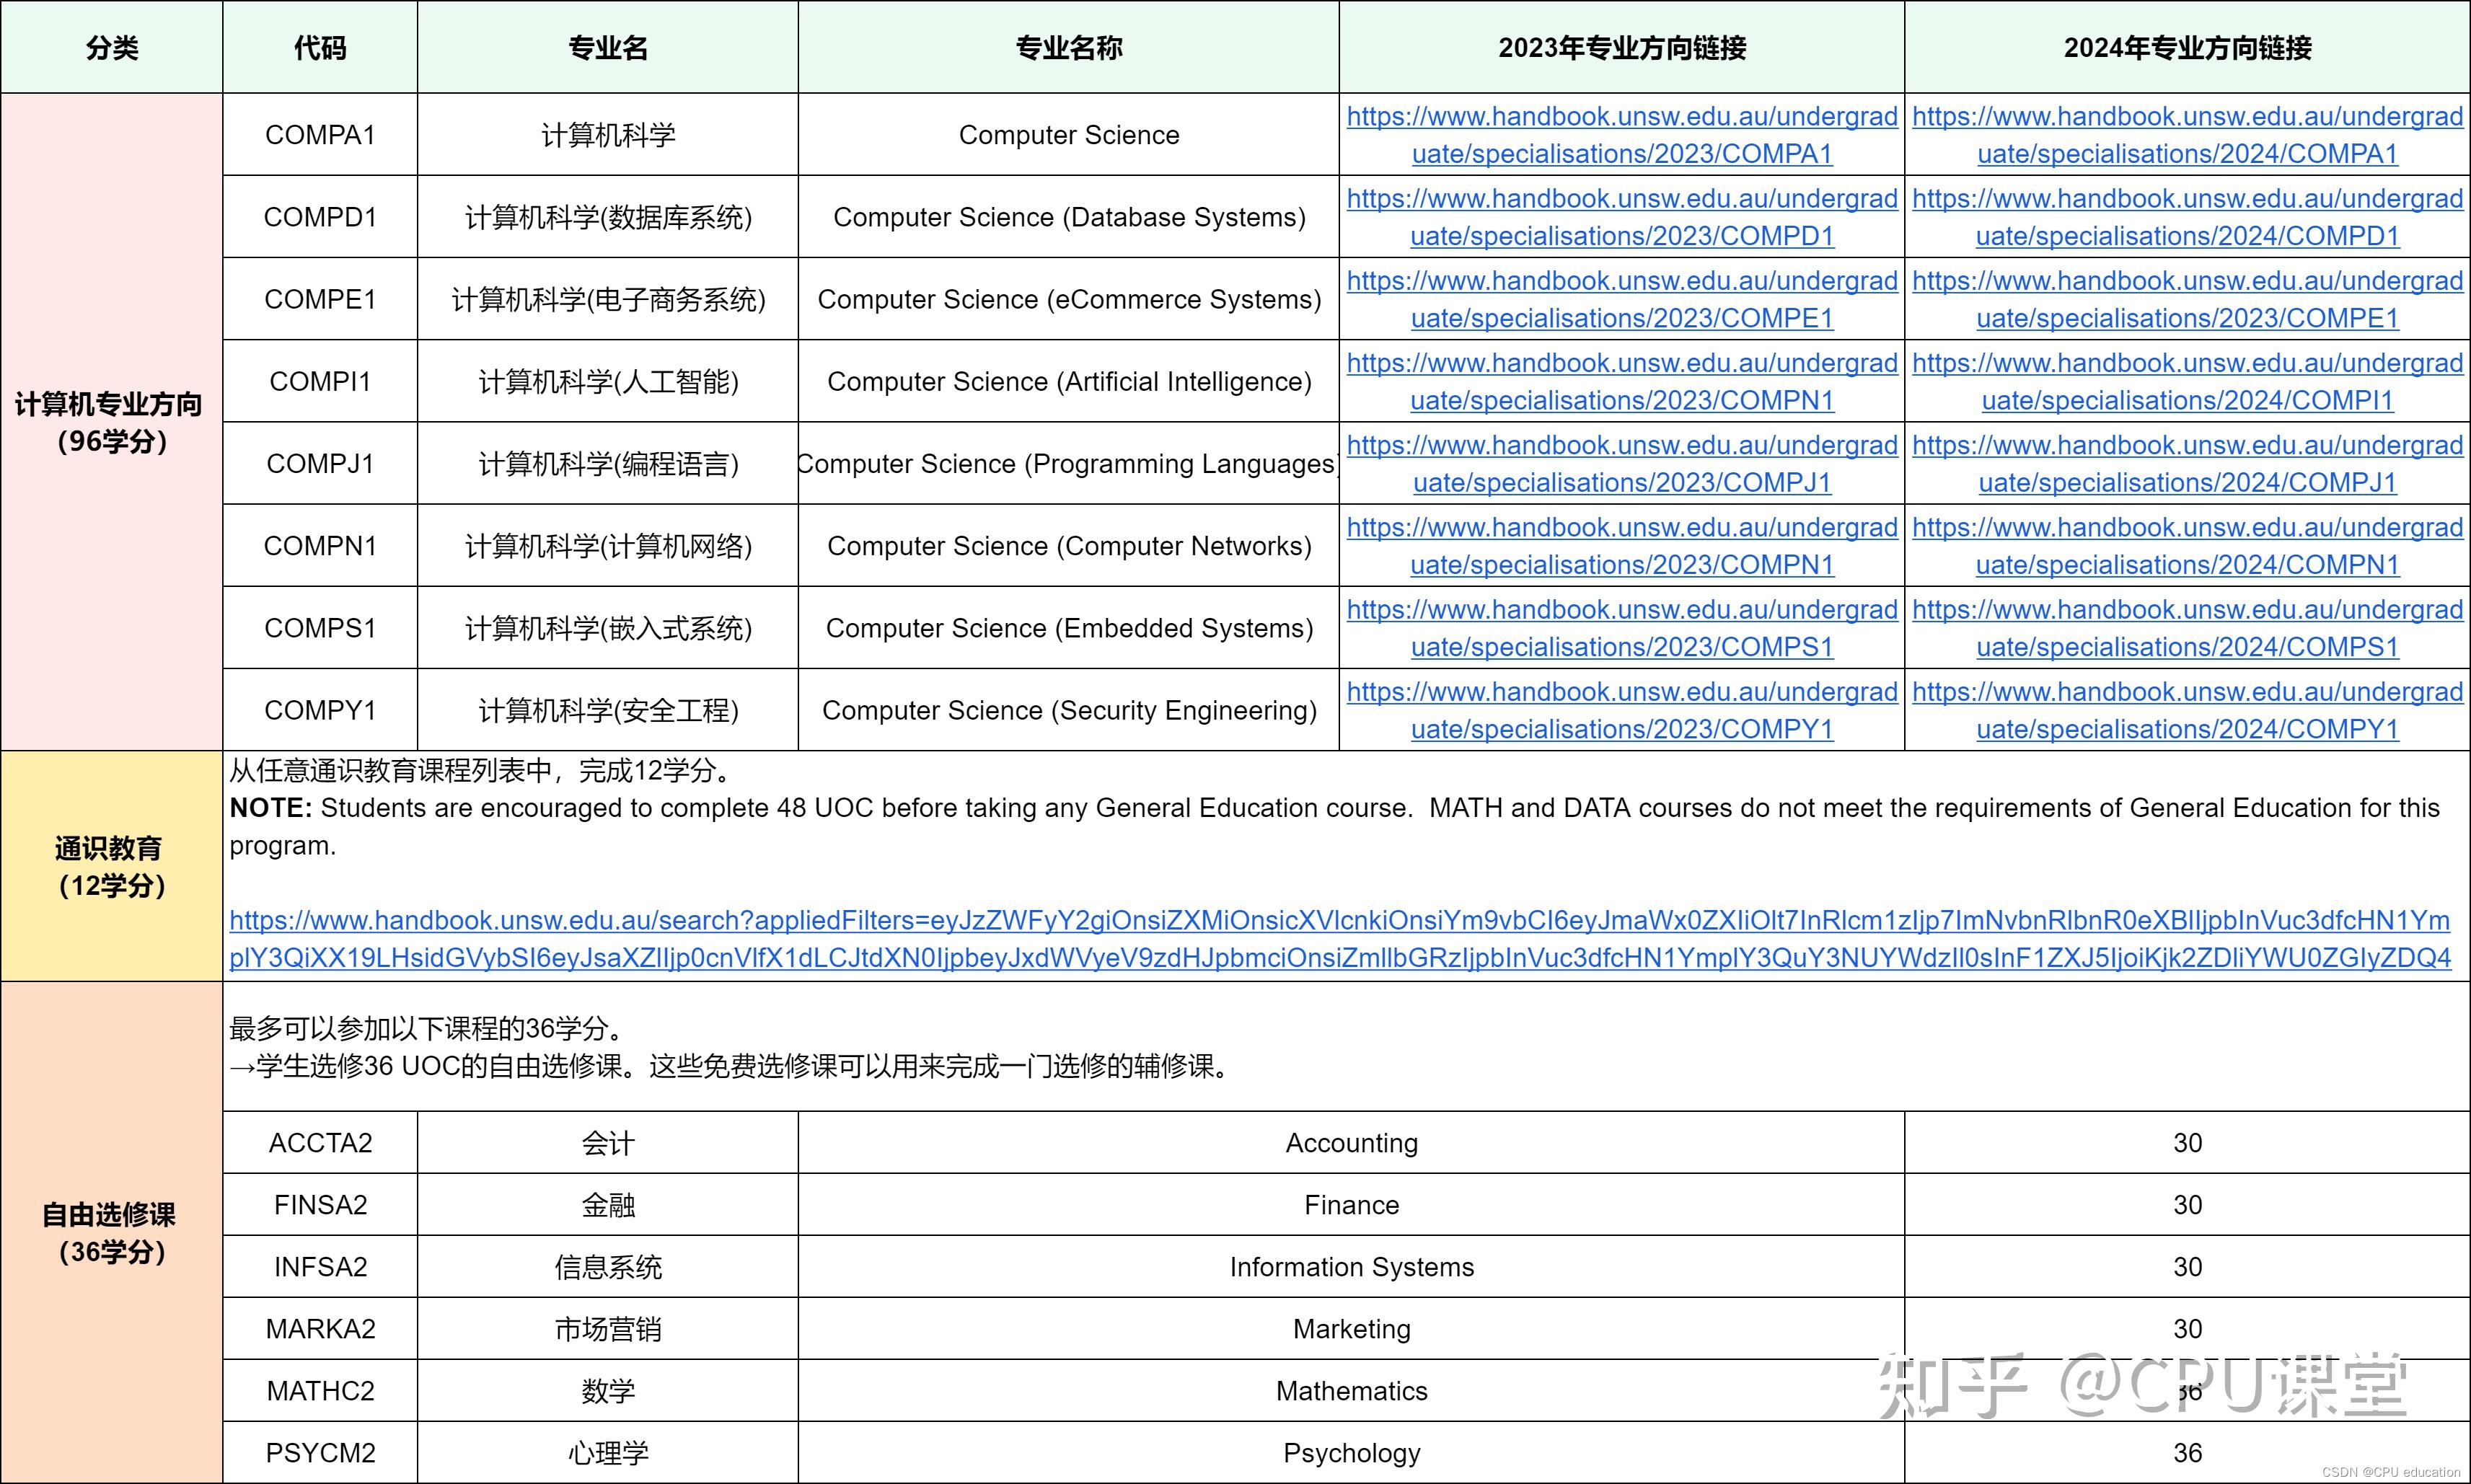
Task: Select the 计算机专业方向 (96学分) category cell
Action: coord(111,422)
